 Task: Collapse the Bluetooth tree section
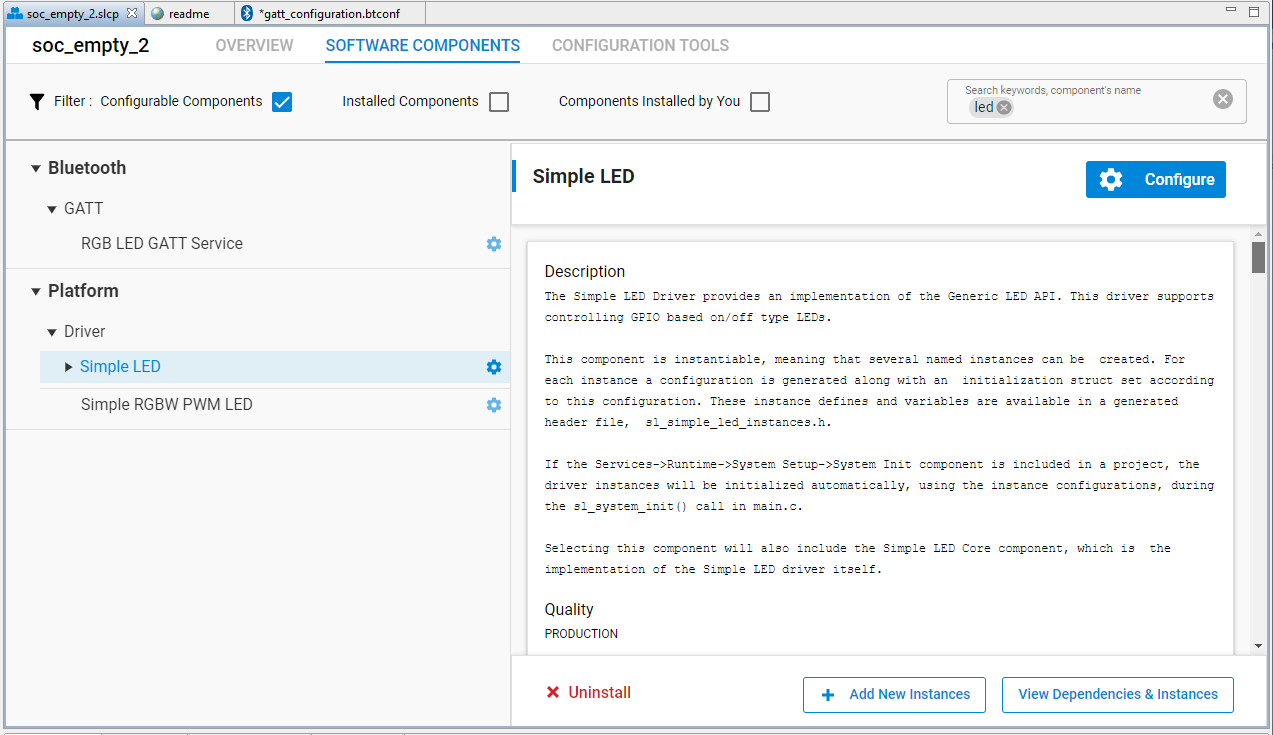[x=36, y=168]
